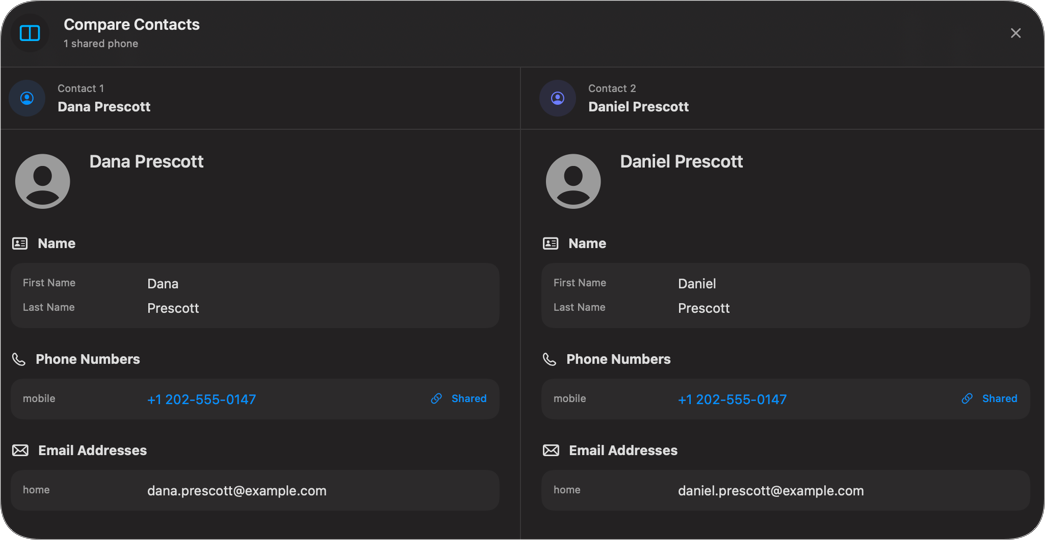Click Email Addresses heading in Dana's column
Viewport: 1045px width, 540px height.
point(93,451)
